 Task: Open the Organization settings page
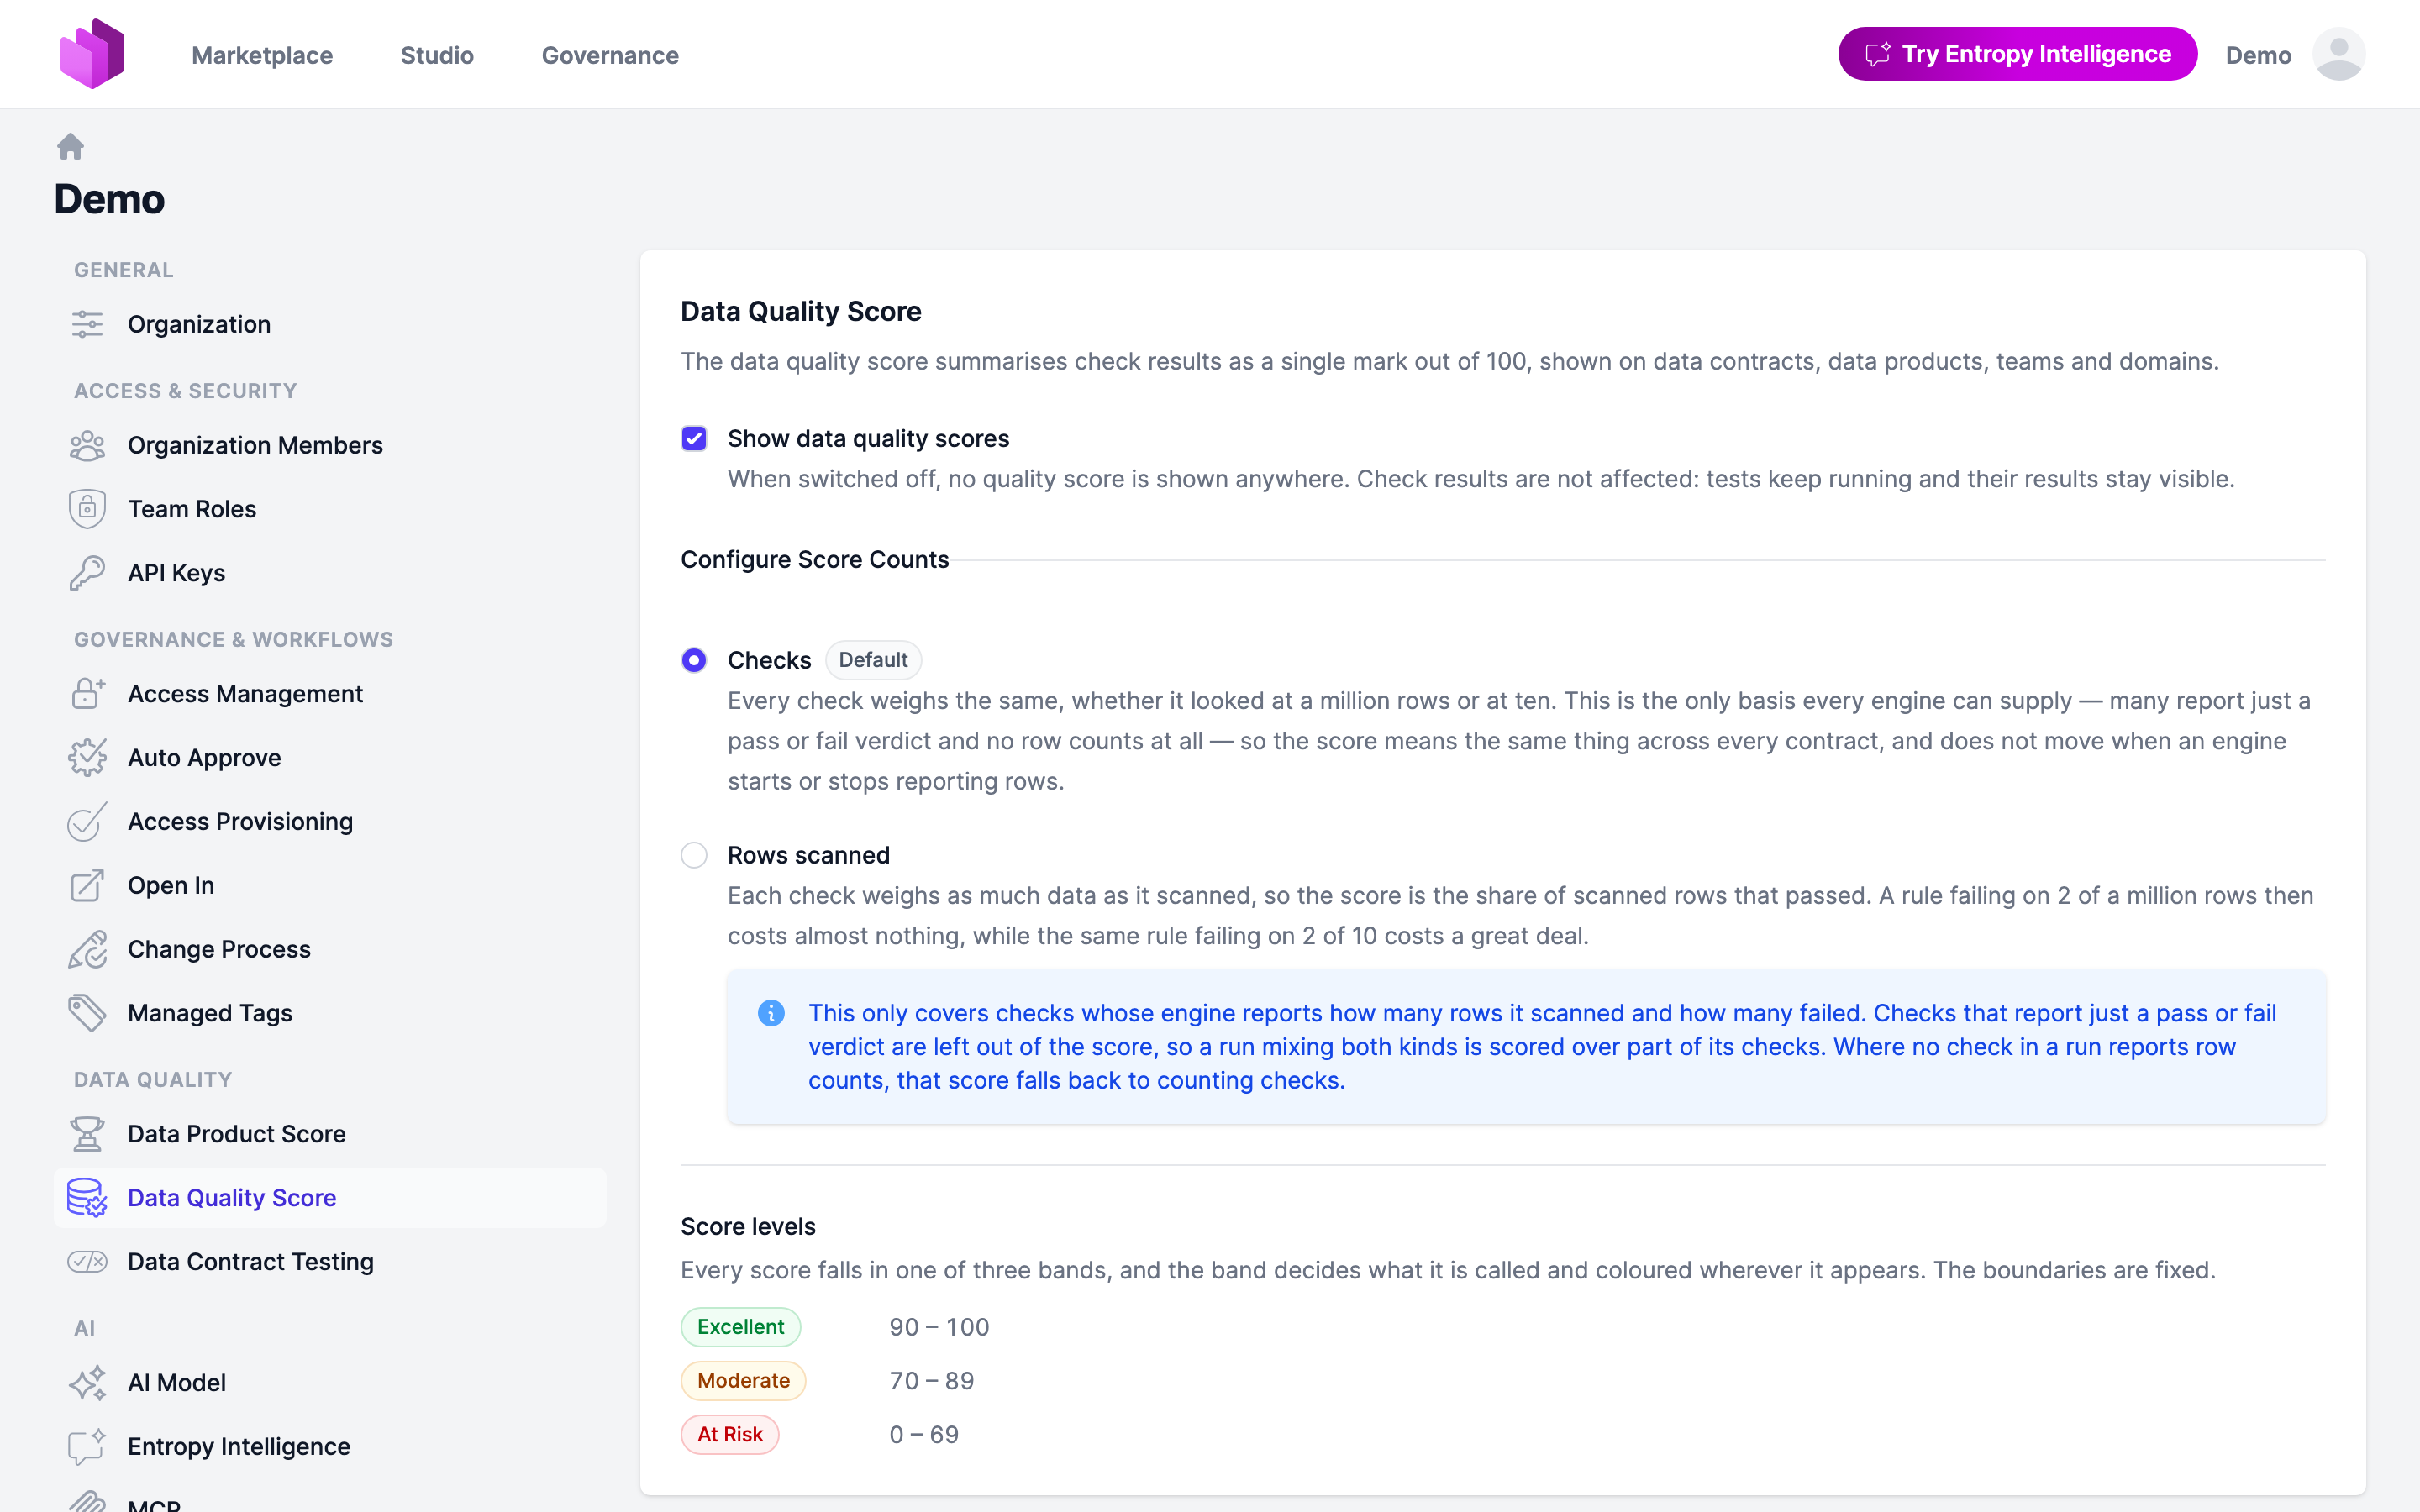pyautogui.click(x=330, y=324)
